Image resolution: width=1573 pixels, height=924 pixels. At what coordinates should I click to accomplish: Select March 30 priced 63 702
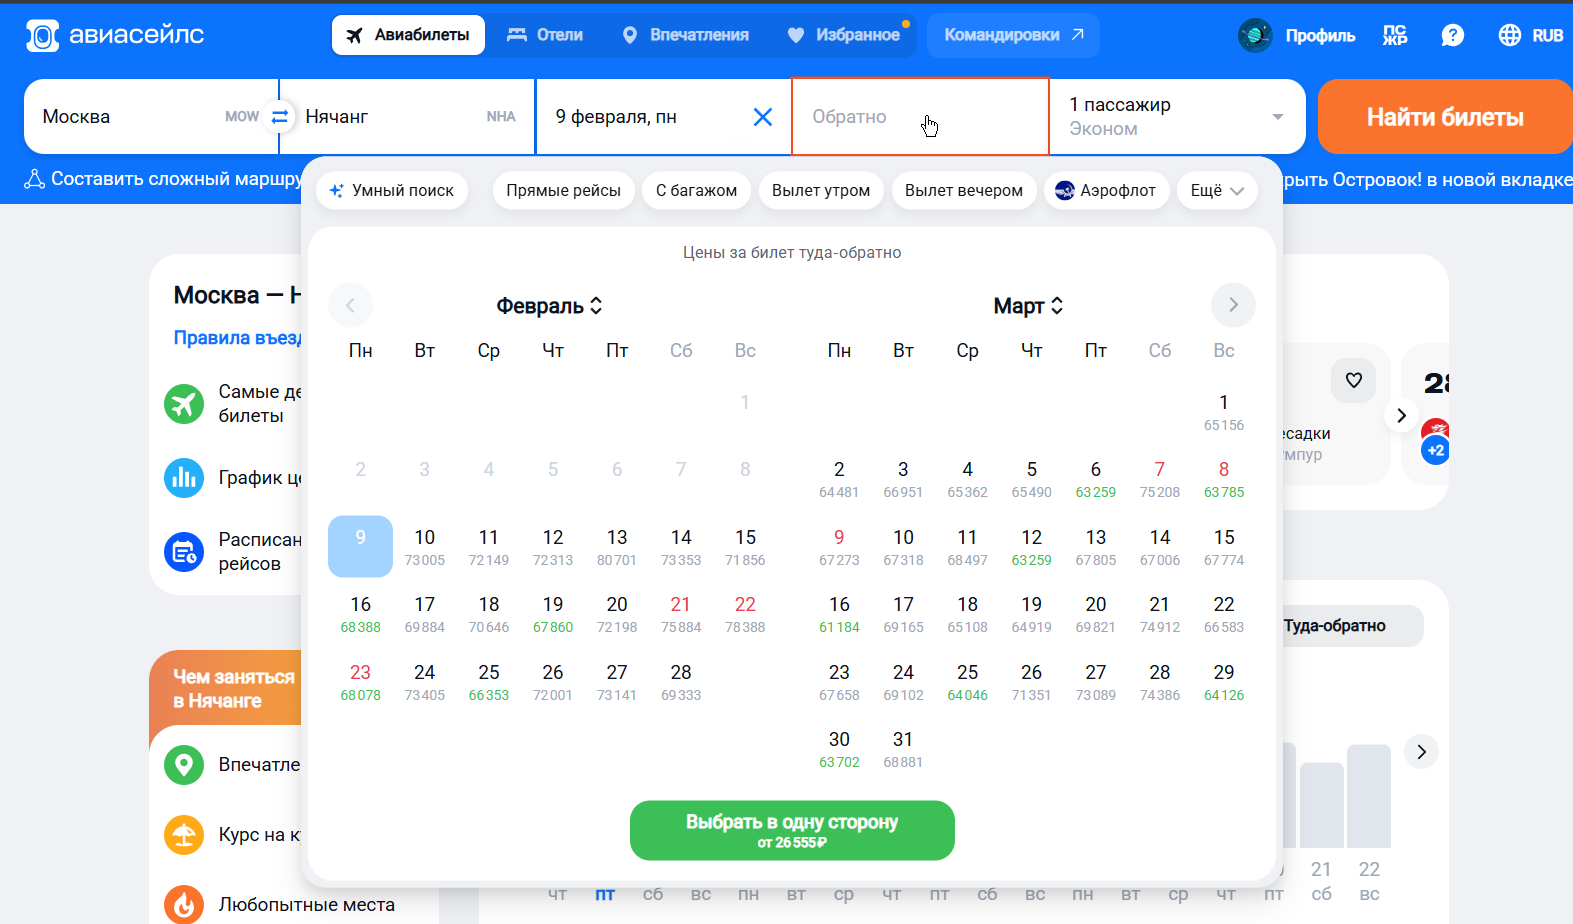click(839, 749)
